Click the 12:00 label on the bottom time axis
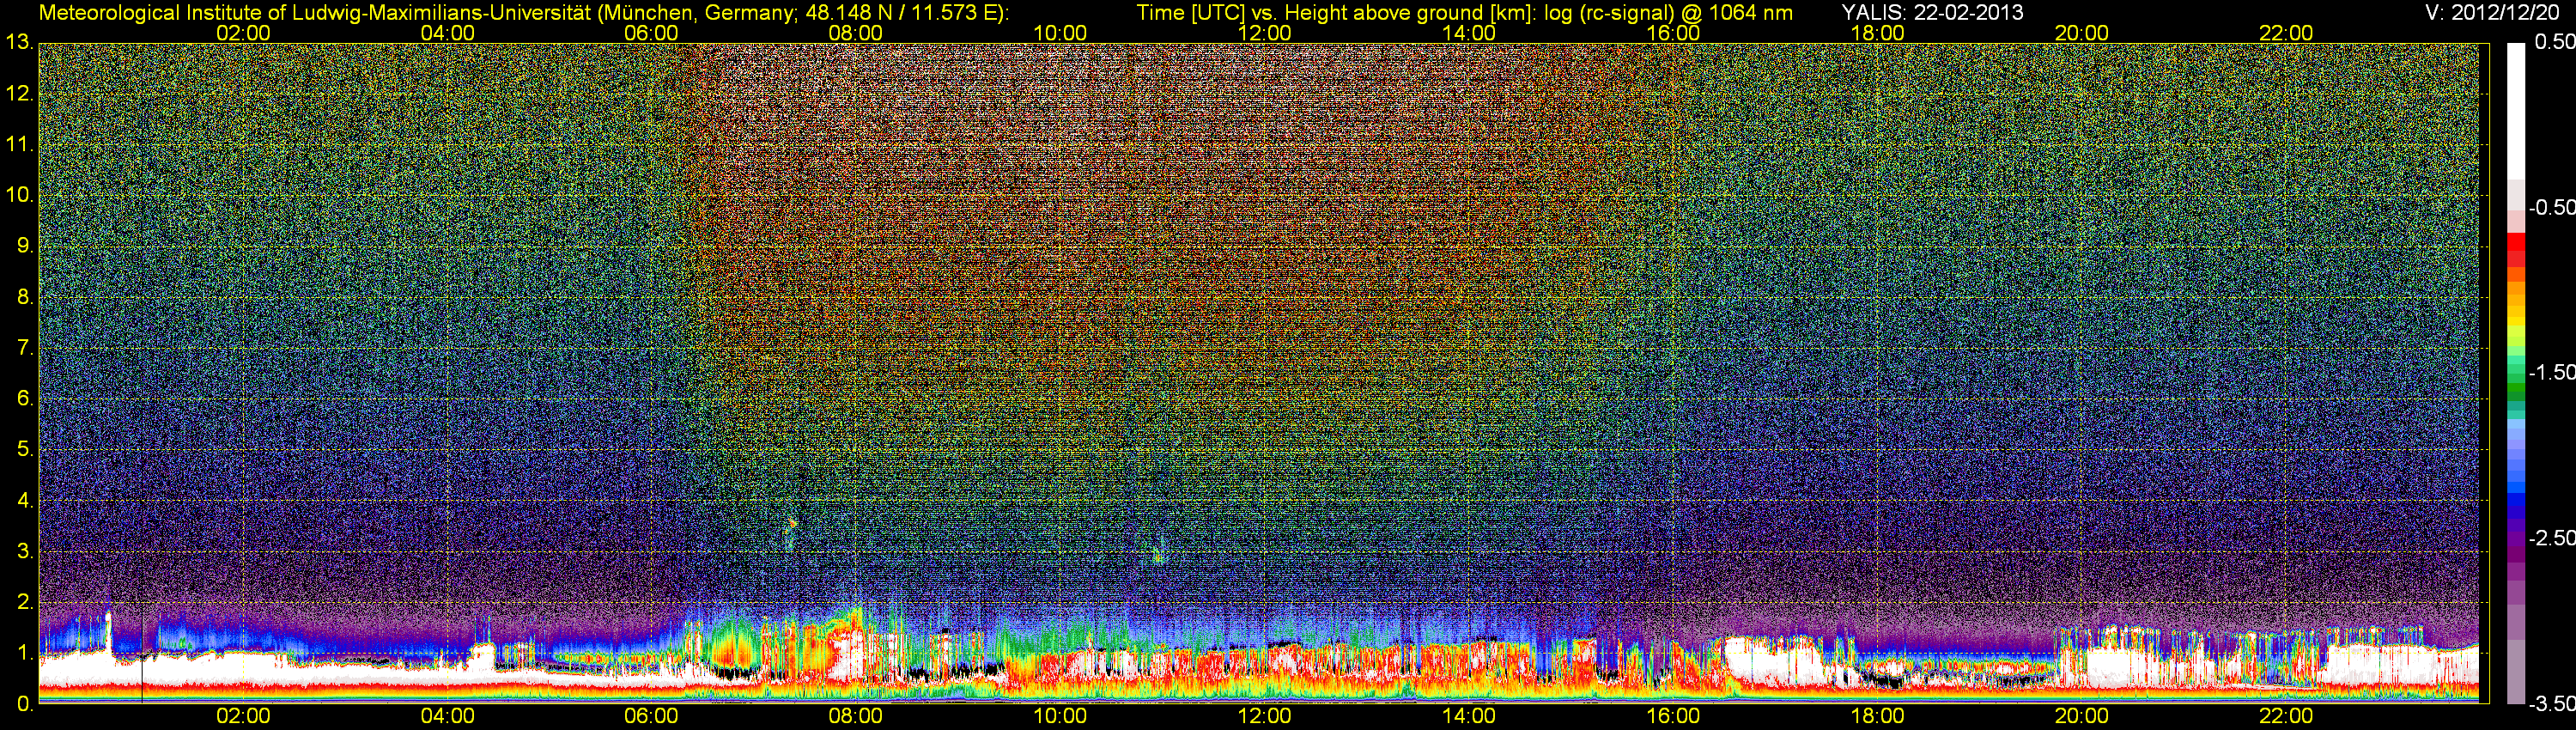This screenshot has width=2576, height=730. [1264, 716]
